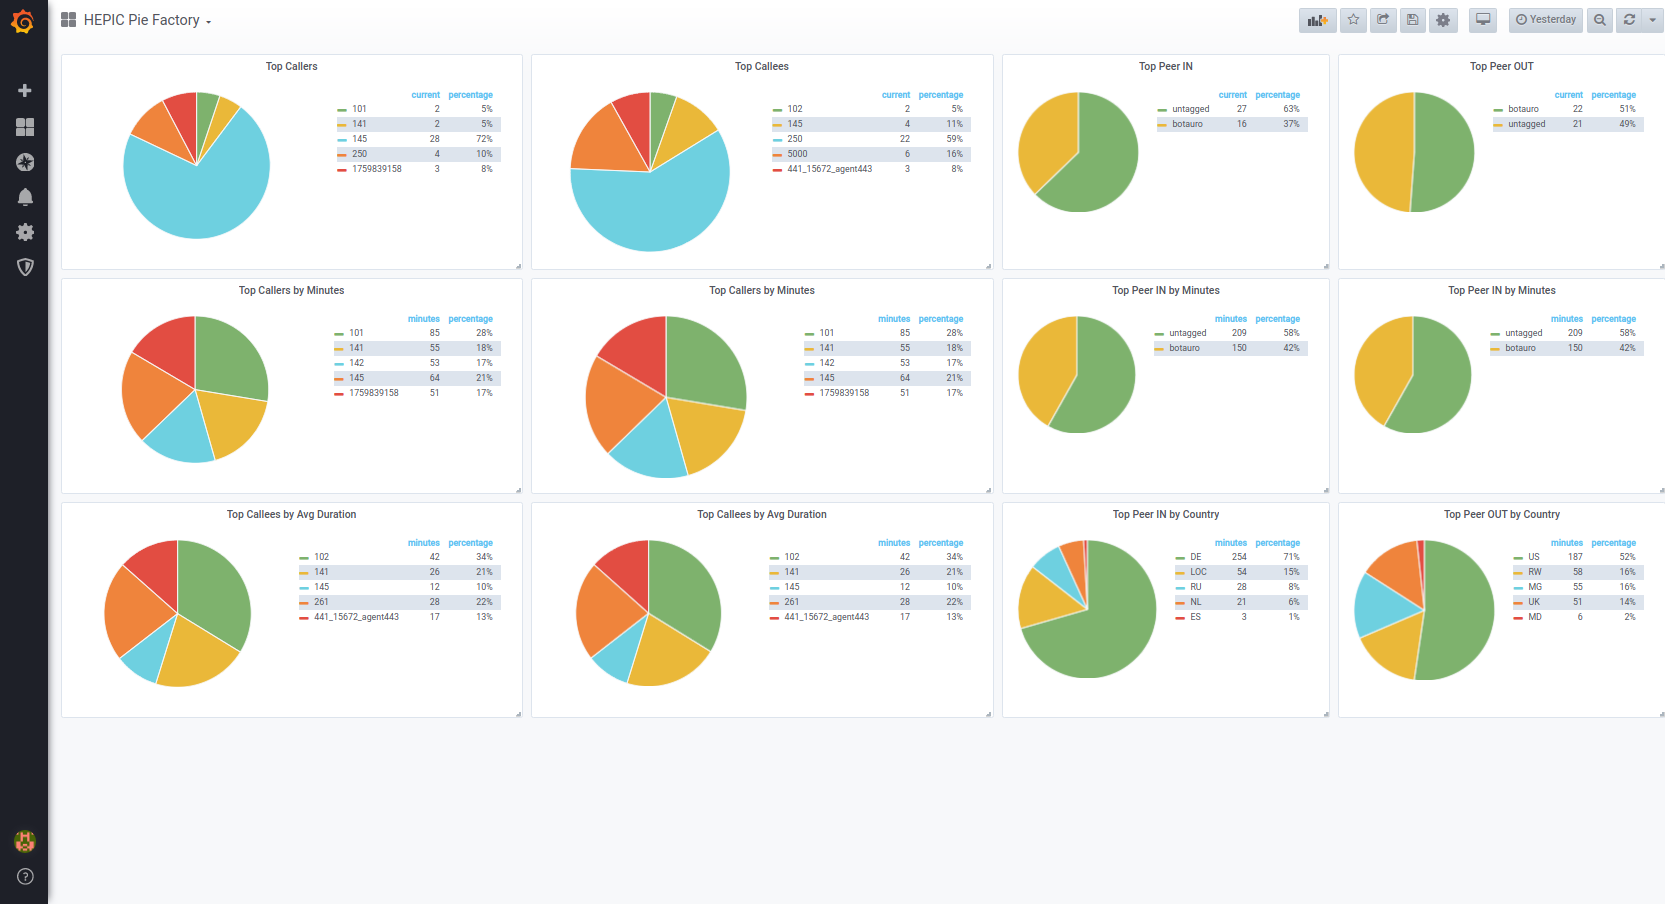Screen dimensions: 1665x904
Task: Toggle the US series in legend
Action: (1534, 557)
